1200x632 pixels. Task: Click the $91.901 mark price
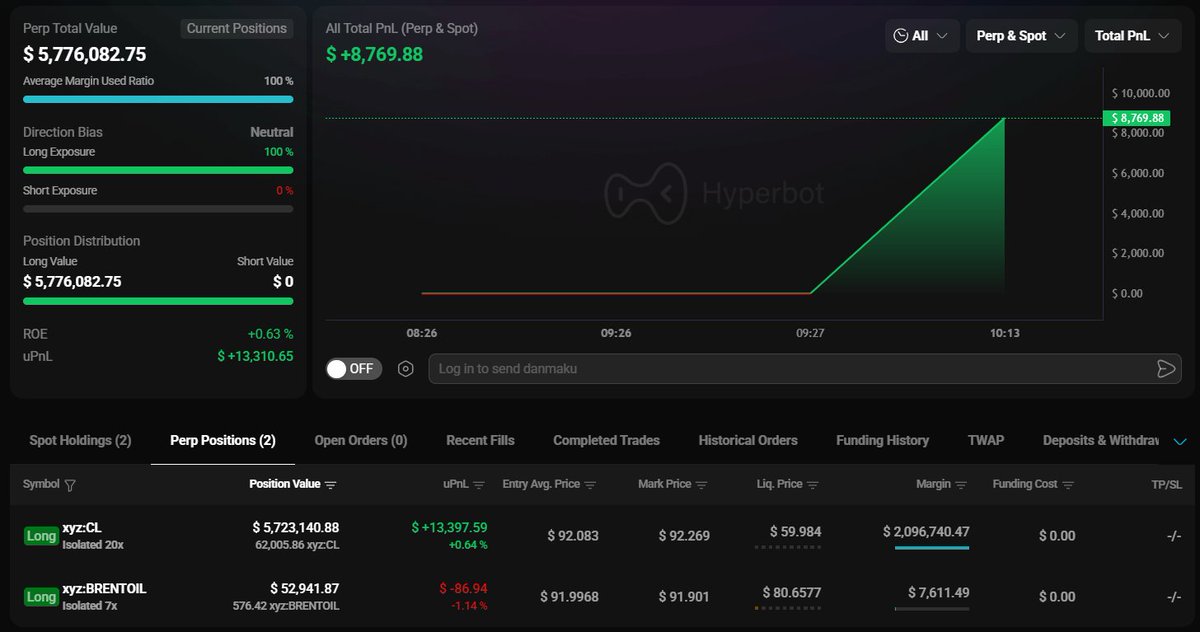click(x=684, y=597)
